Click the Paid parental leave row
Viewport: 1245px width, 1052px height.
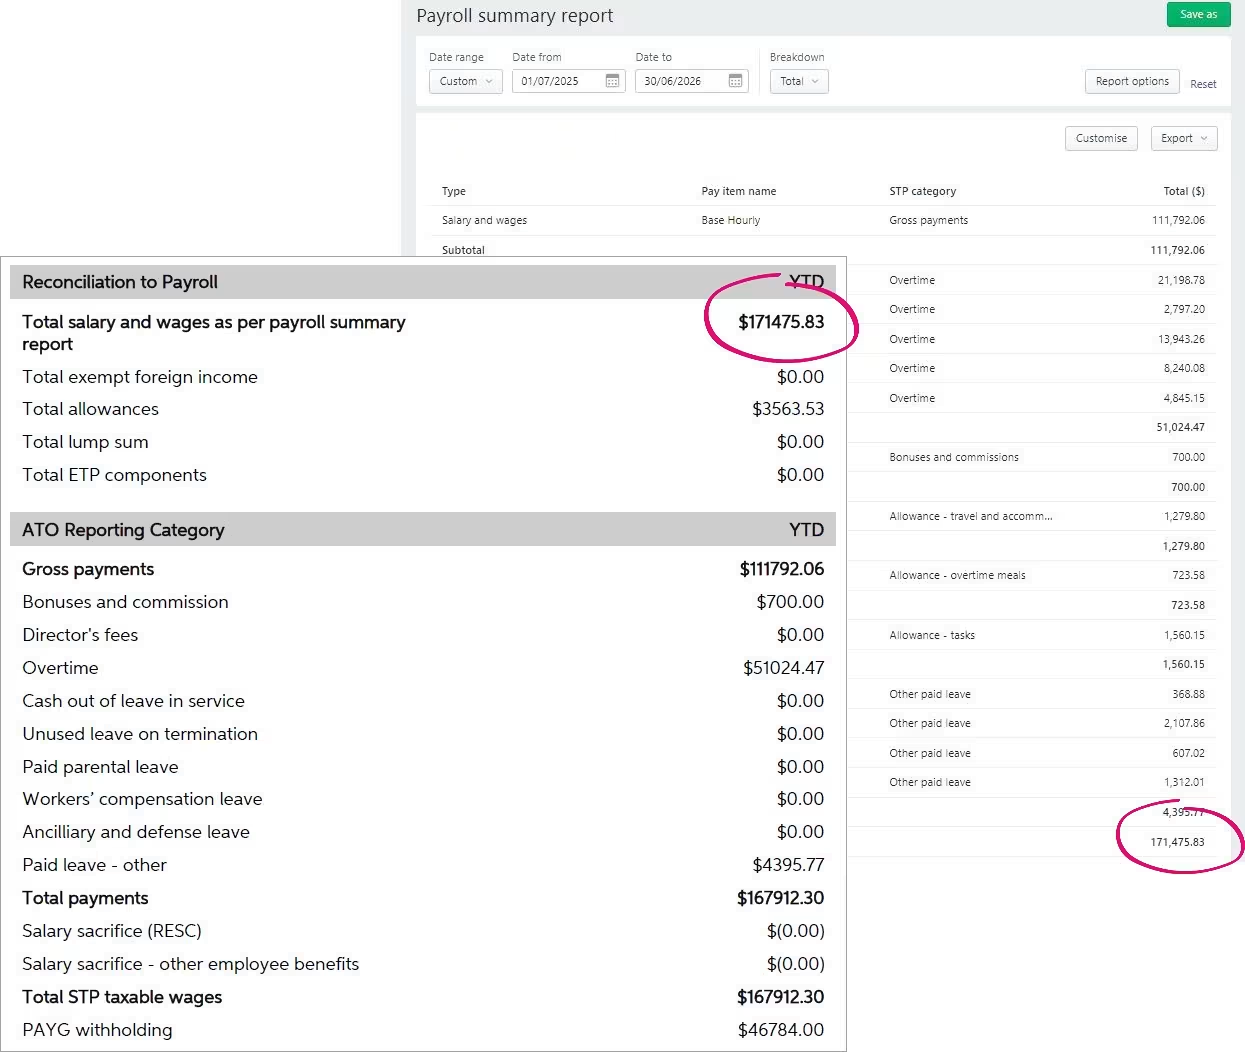tap(423, 767)
